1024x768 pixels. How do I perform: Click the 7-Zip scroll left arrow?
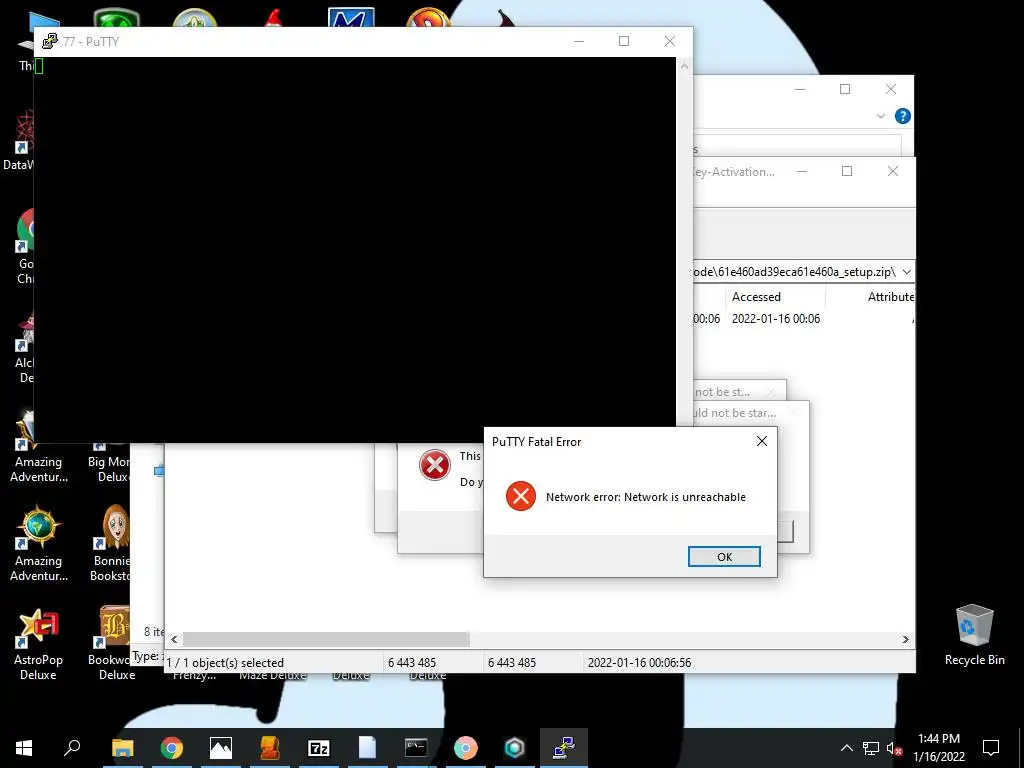174,639
